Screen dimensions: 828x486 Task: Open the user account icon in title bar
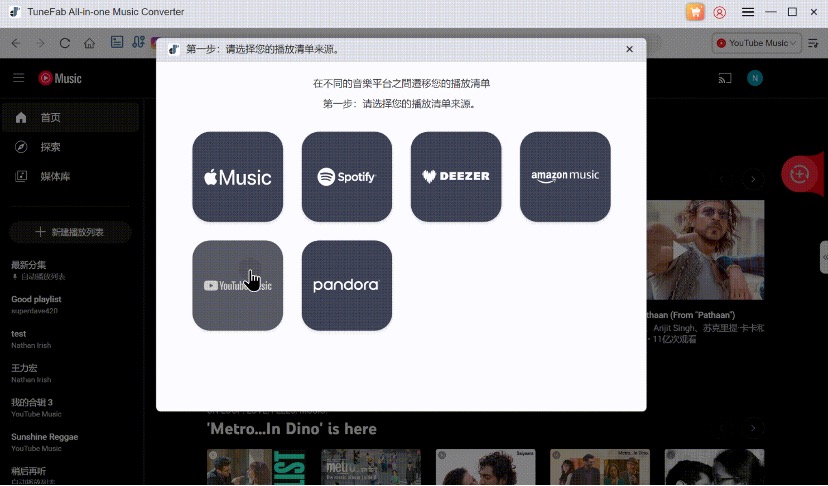click(719, 12)
